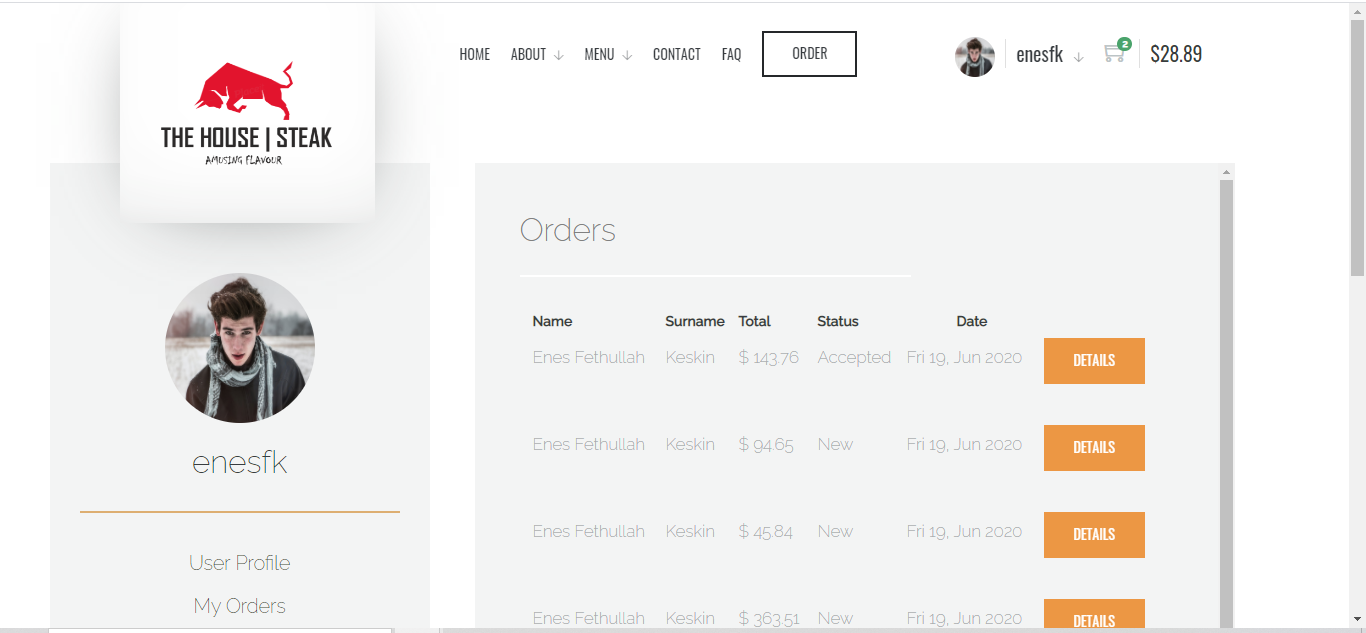Viewport: 1366px width, 633px height.
Task: View details of the $94.65 order
Action: click(1094, 448)
